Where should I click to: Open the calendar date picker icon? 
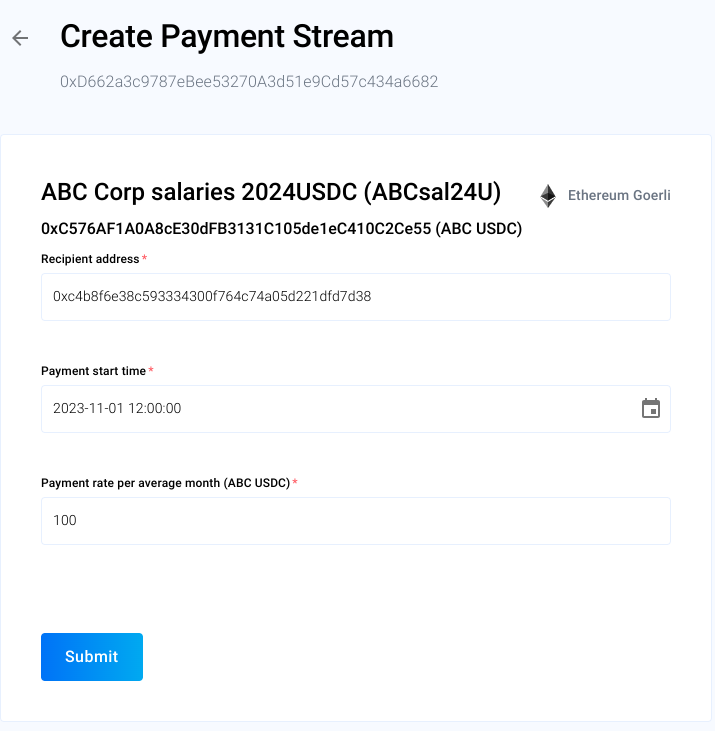coord(650,408)
